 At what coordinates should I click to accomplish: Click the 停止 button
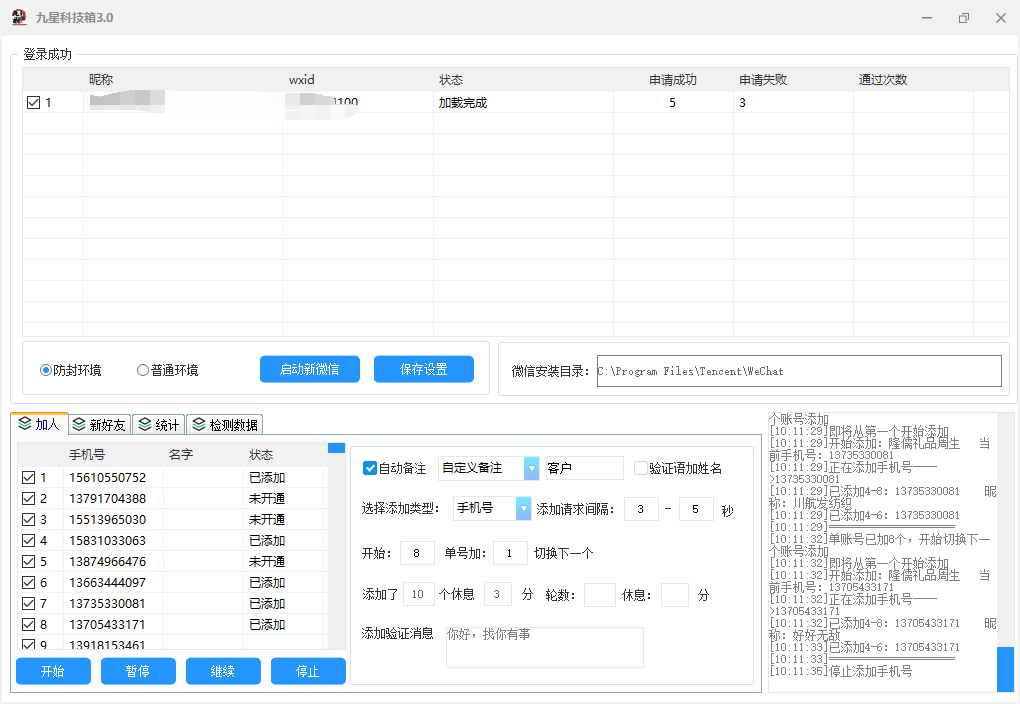[308, 671]
